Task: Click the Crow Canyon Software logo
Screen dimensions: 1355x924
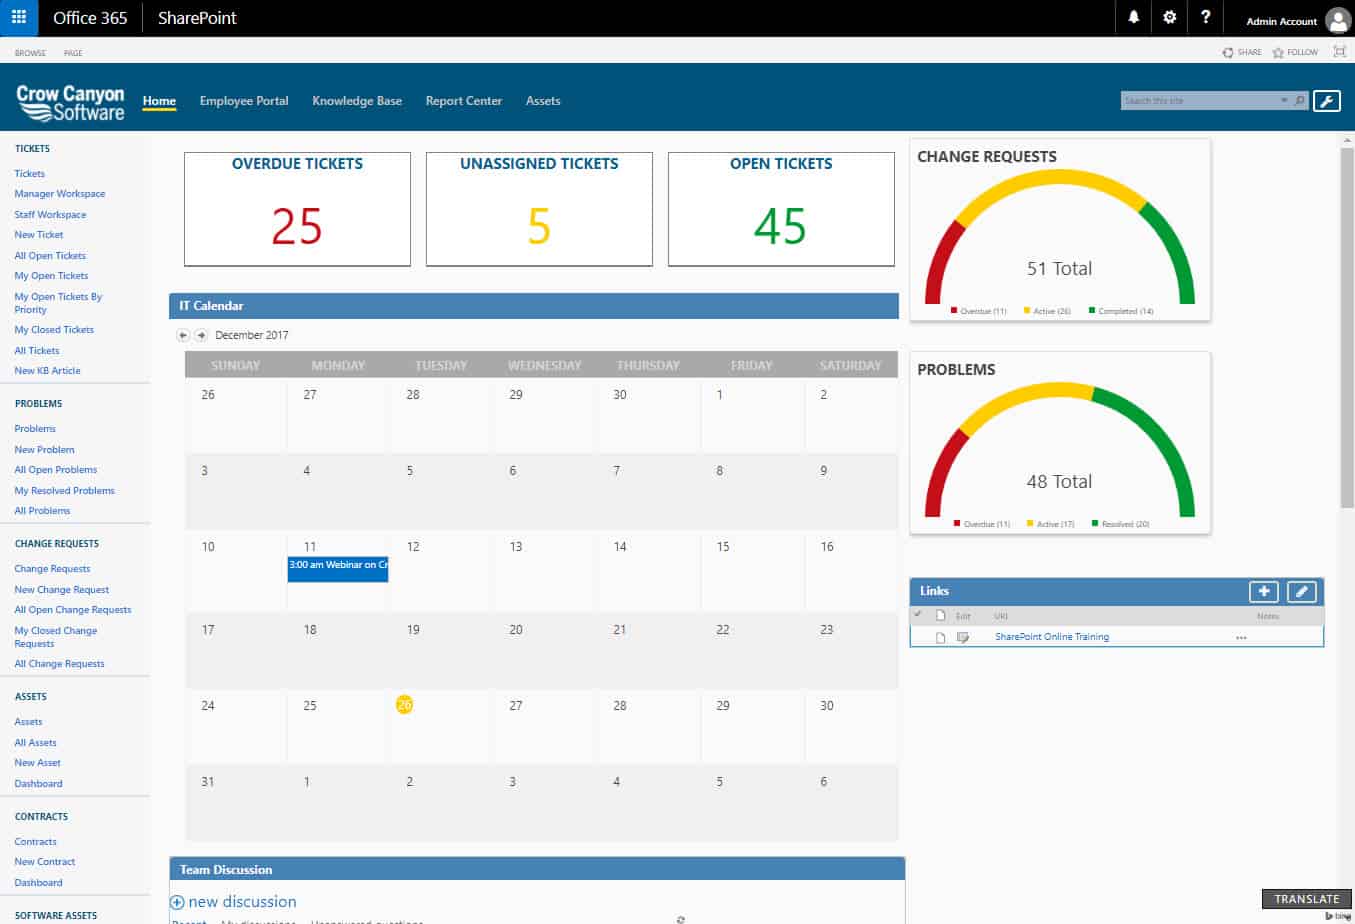Action: tap(70, 102)
